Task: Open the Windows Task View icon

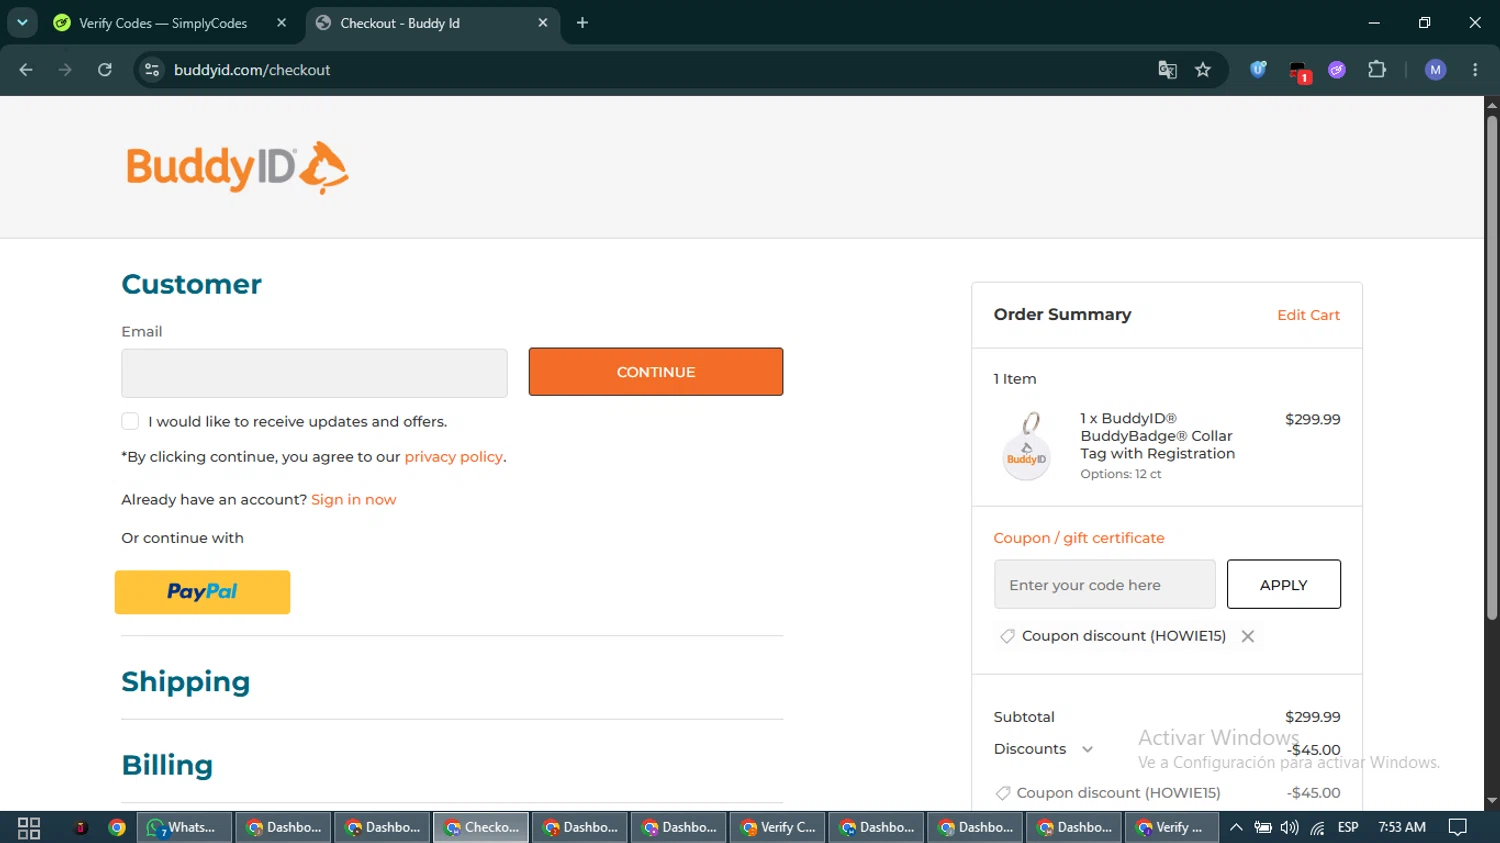Action: pyautogui.click(x=29, y=828)
